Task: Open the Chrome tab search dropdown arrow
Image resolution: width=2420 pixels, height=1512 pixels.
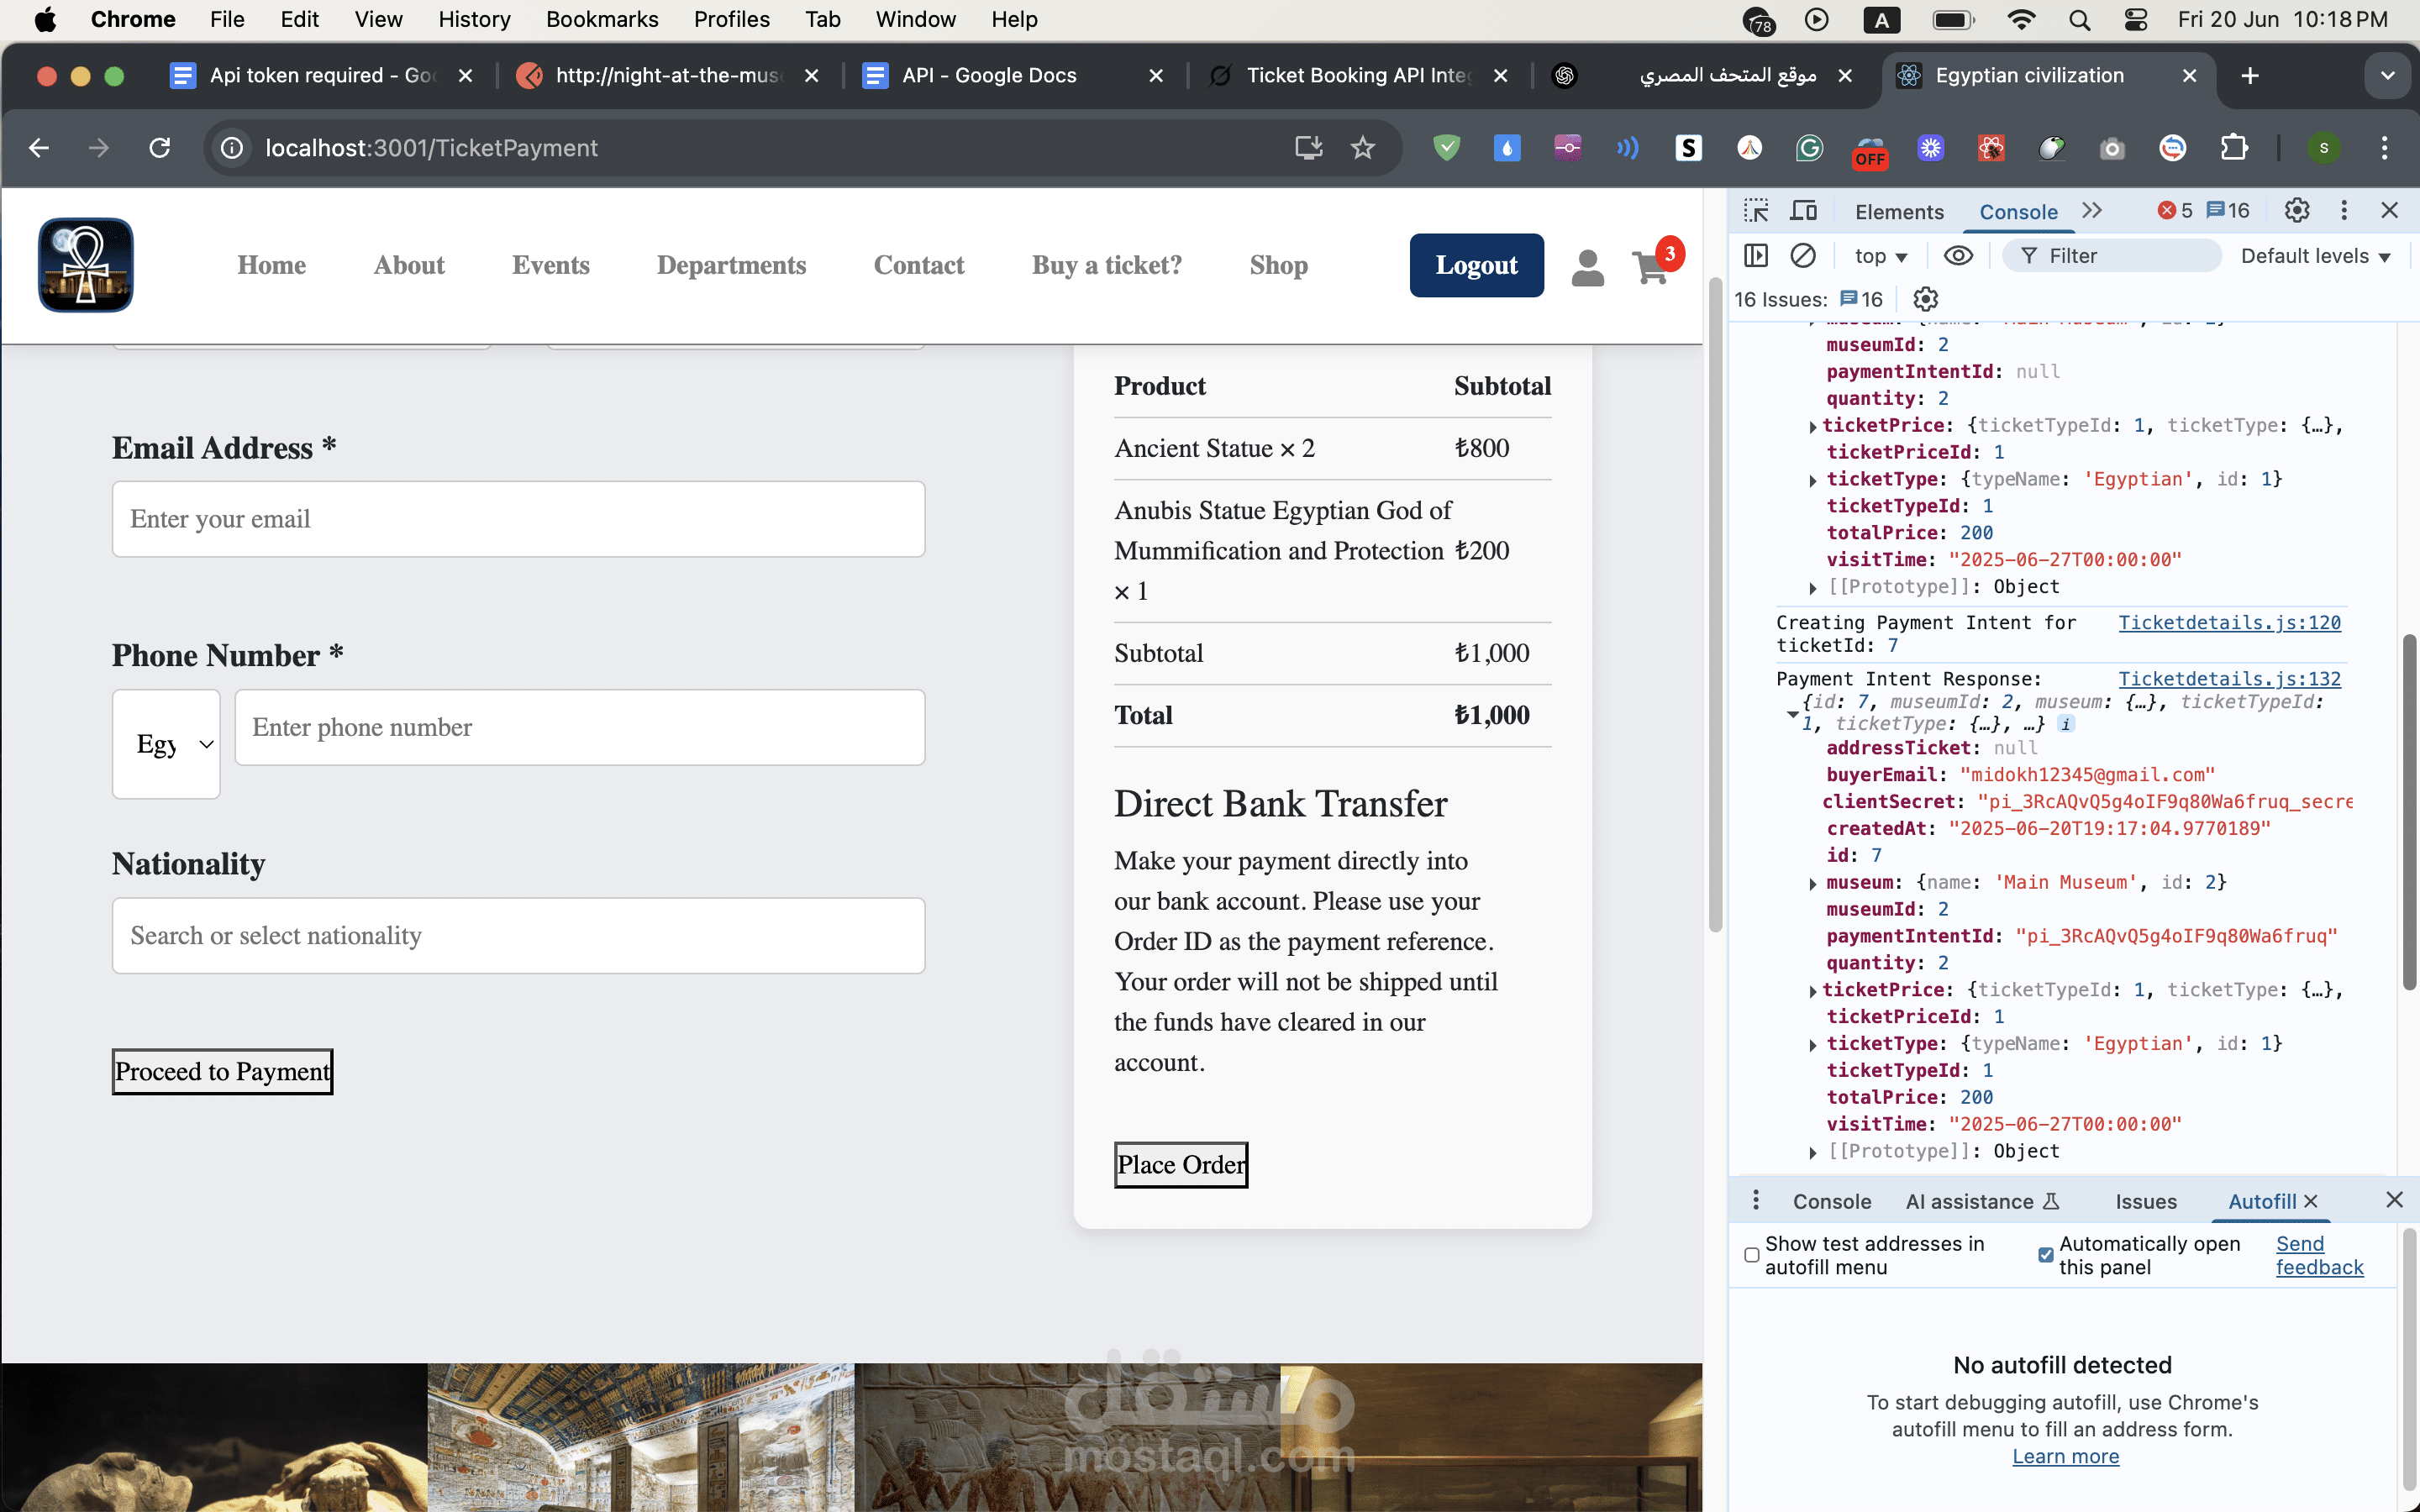Action: (x=2388, y=76)
